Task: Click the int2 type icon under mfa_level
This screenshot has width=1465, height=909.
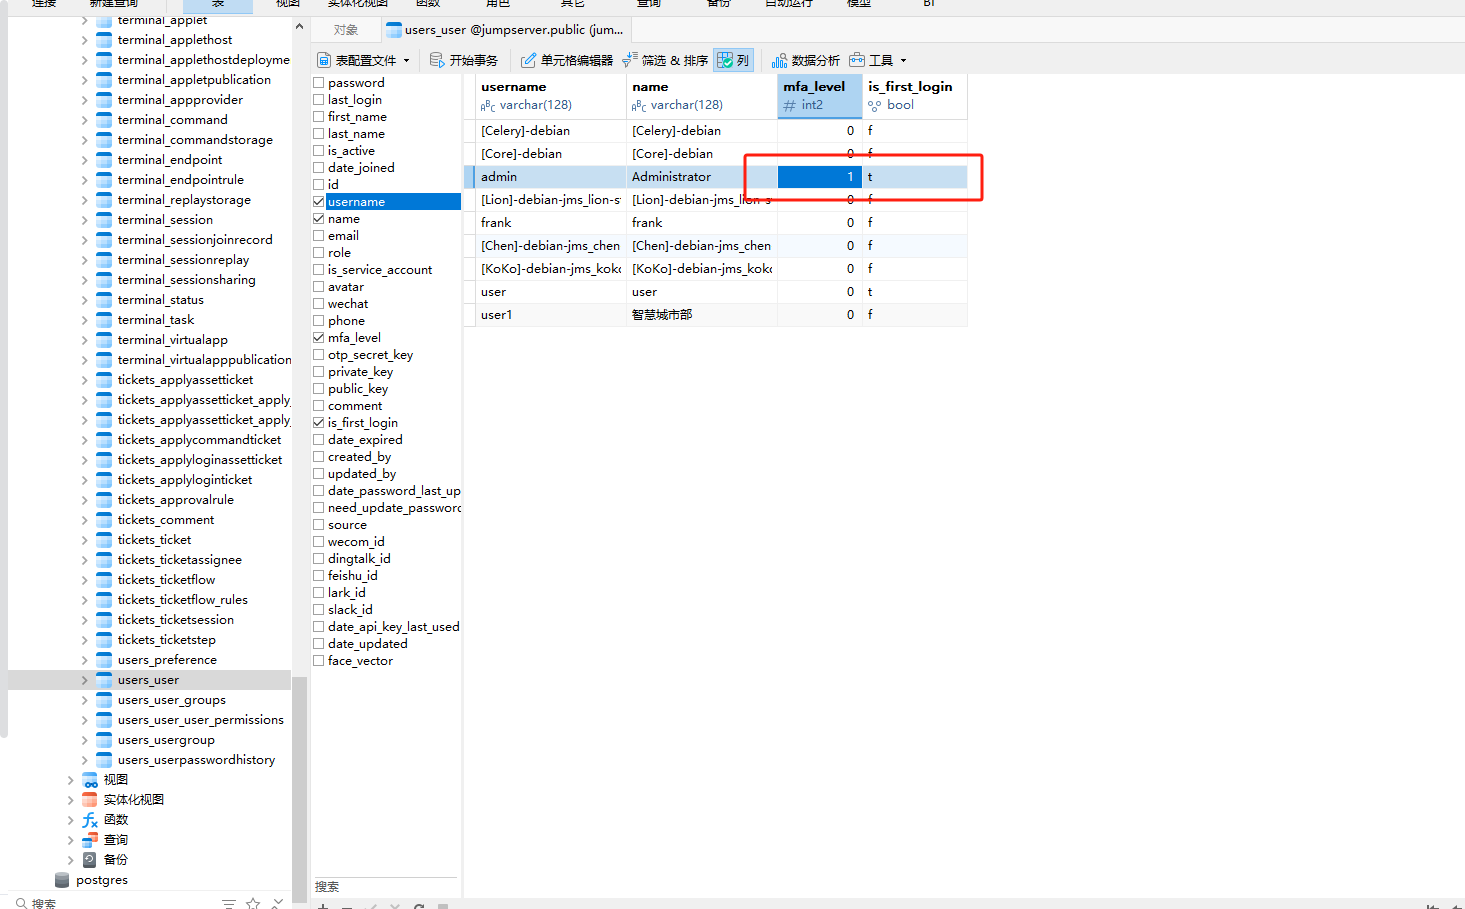Action: pos(790,105)
